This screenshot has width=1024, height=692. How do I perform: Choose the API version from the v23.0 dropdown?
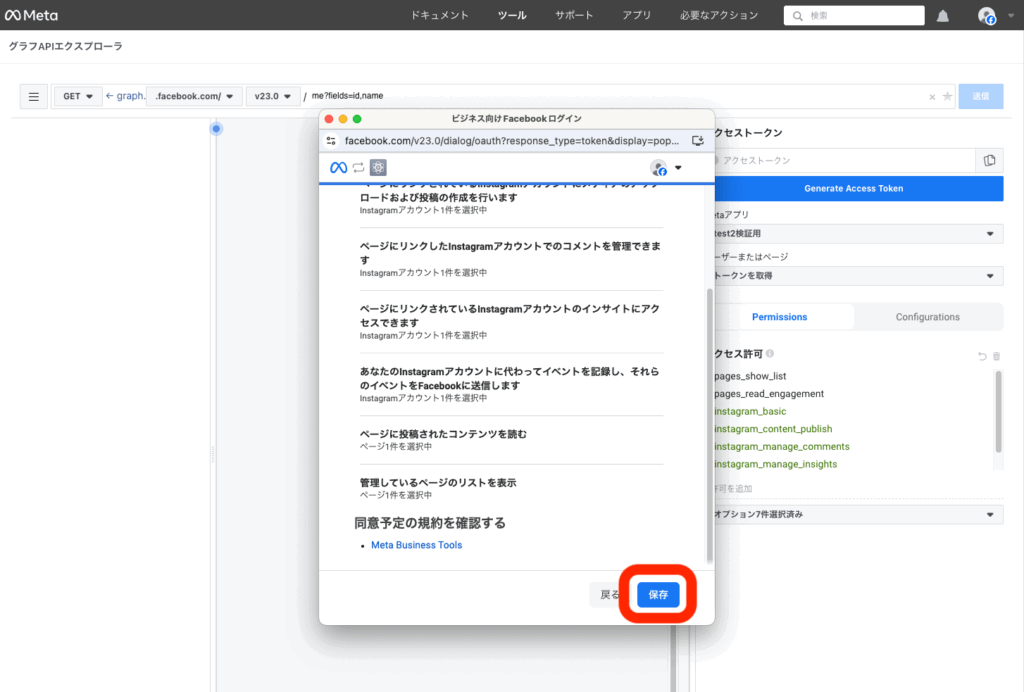(x=273, y=97)
